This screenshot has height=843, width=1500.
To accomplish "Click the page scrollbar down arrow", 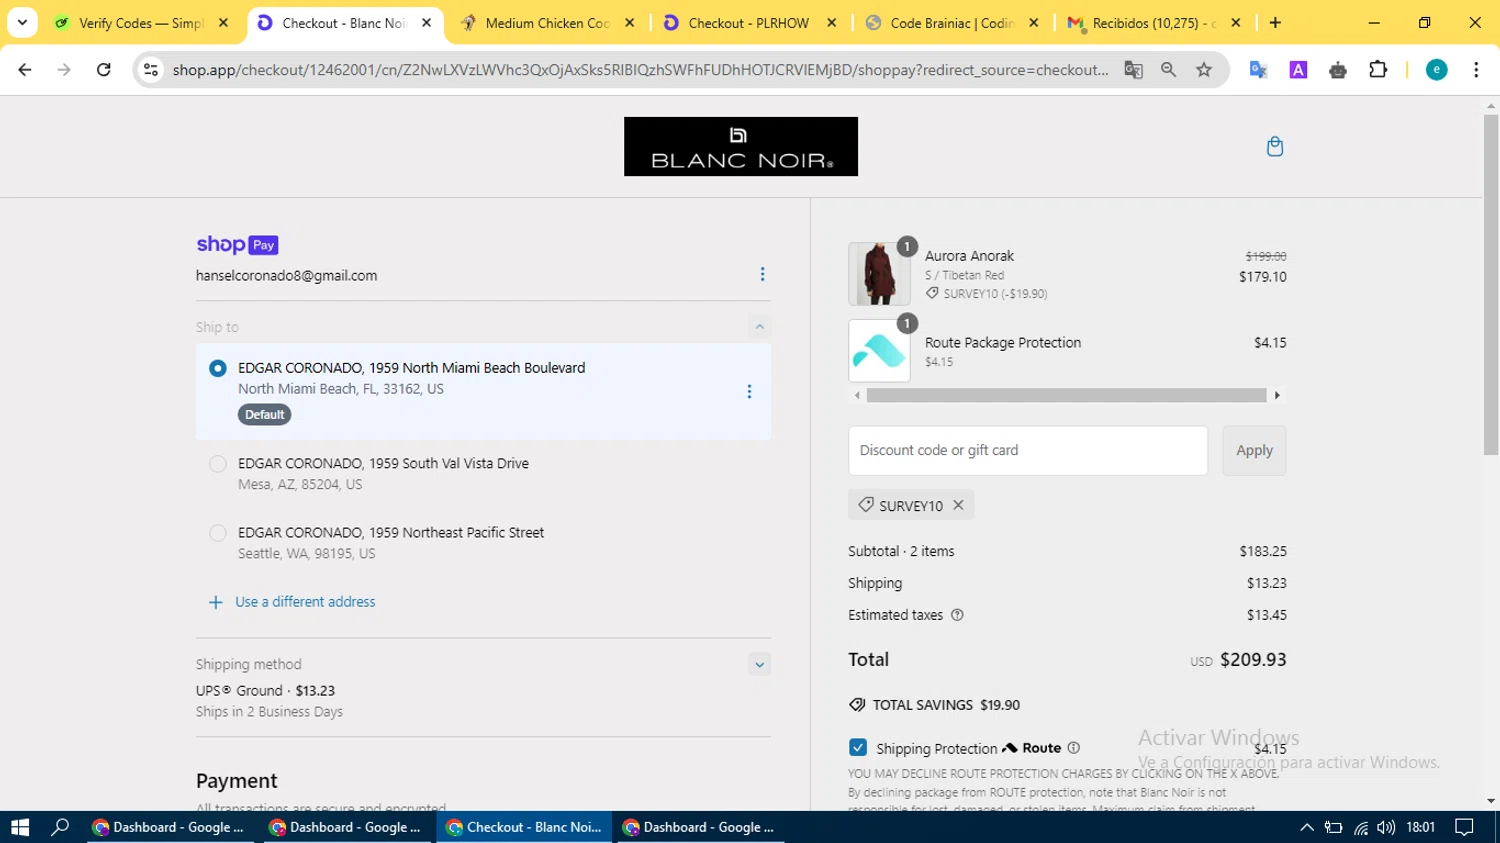I will (1491, 801).
